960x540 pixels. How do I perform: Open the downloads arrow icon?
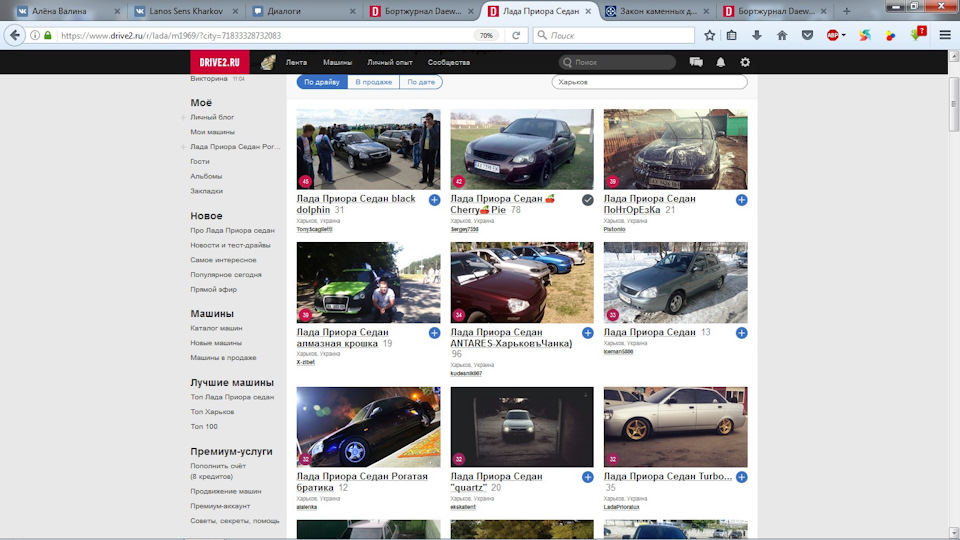tap(757, 36)
